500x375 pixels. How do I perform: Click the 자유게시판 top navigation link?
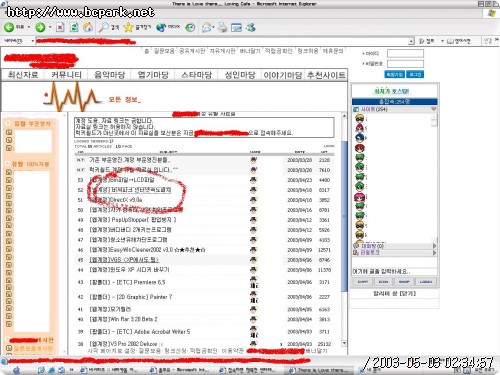(222, 51)
